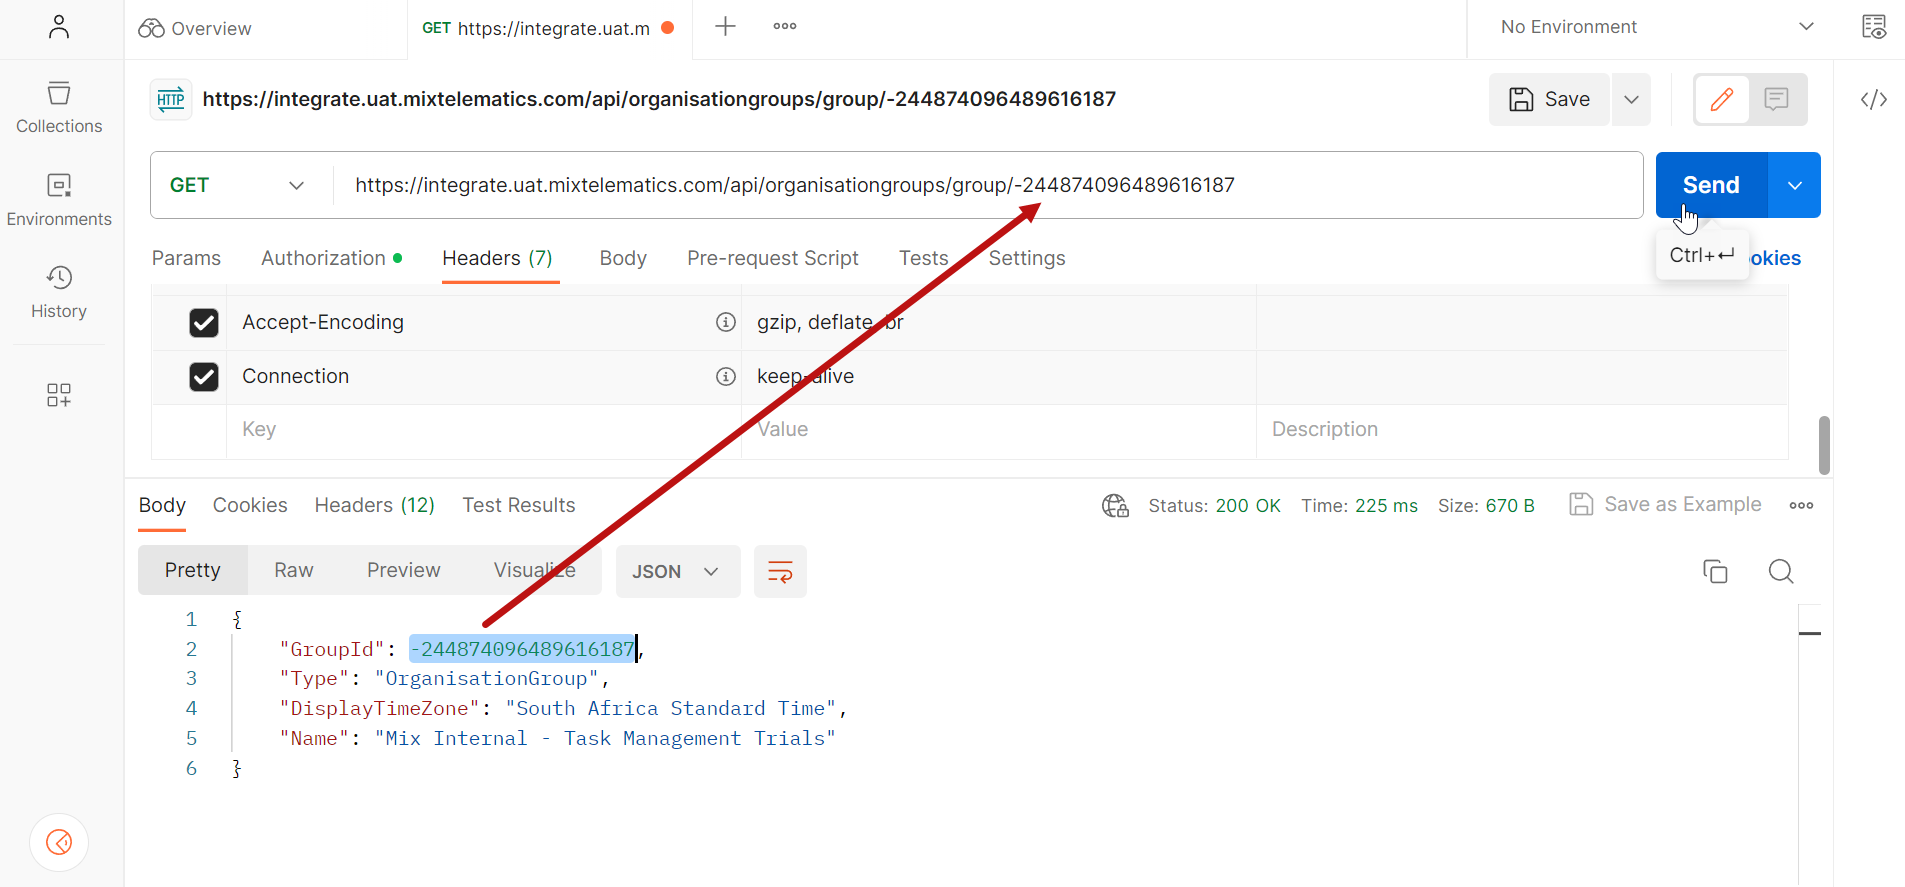Screen dimensions: 1905x887
Task: Toggle line wrap icon in response toolbar
Action: pos(780,572)
